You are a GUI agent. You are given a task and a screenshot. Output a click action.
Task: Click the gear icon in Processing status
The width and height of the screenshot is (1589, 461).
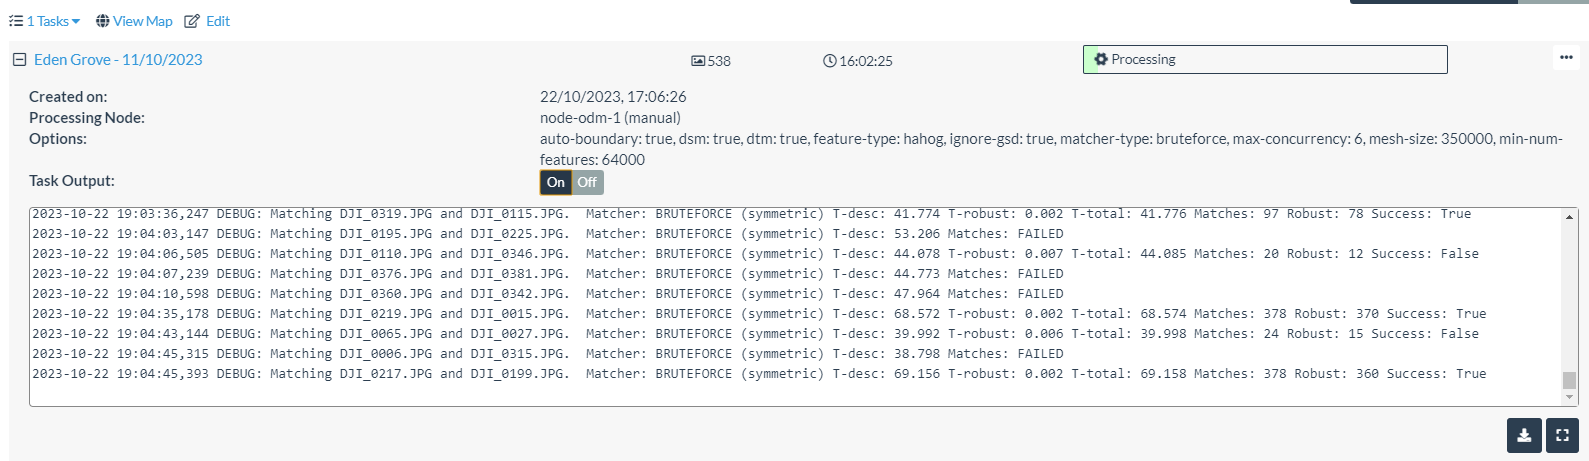(1101, 60)
